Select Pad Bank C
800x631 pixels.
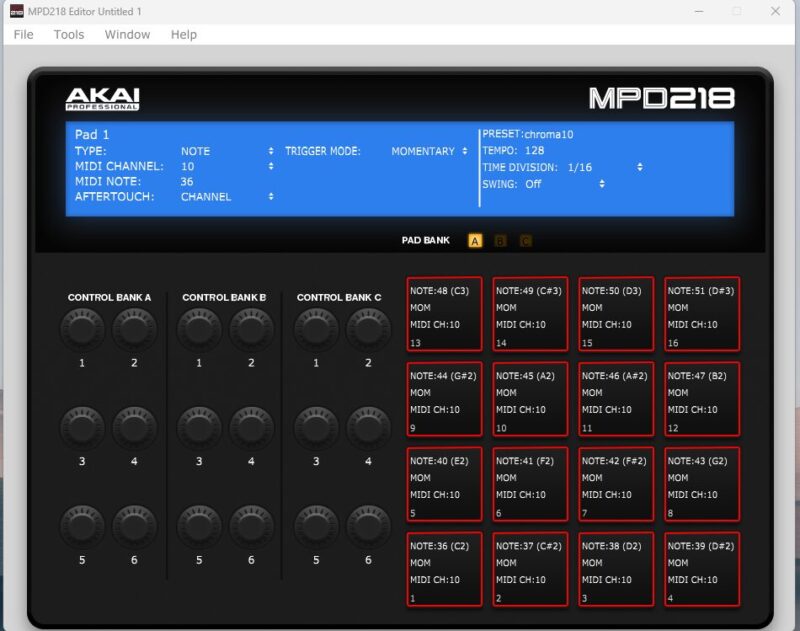coord(526,241)
